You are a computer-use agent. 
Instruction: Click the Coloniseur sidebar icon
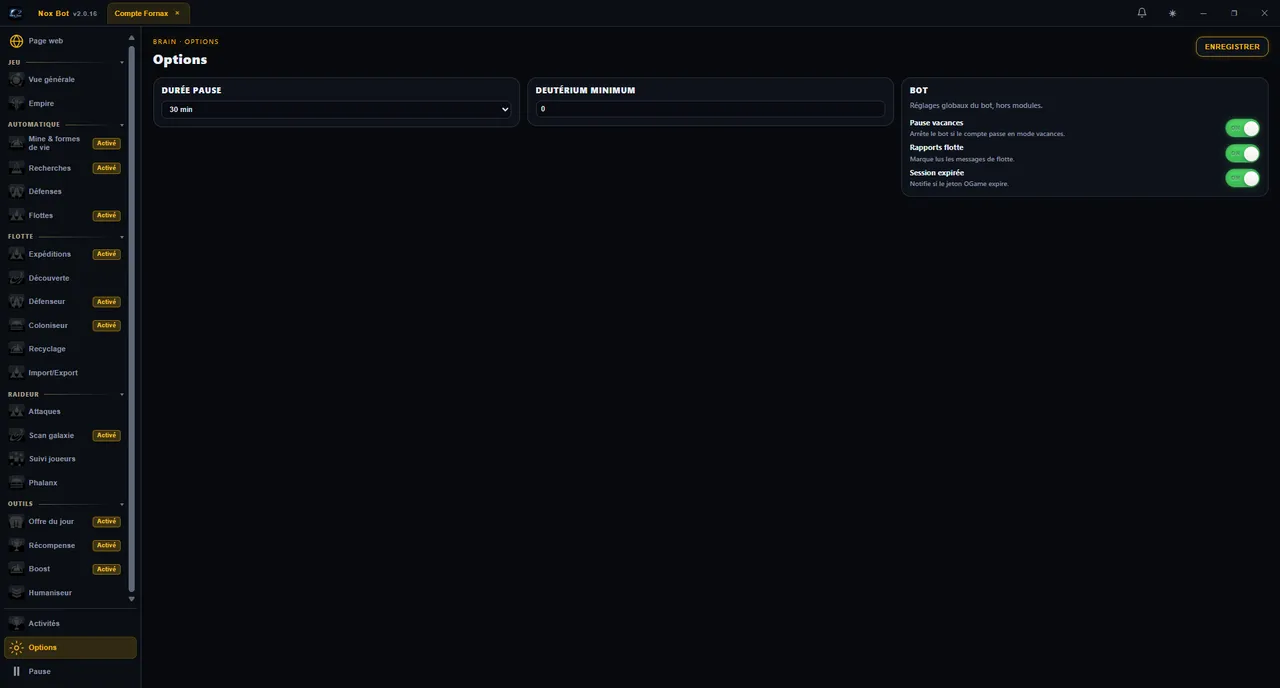(16, 325)
